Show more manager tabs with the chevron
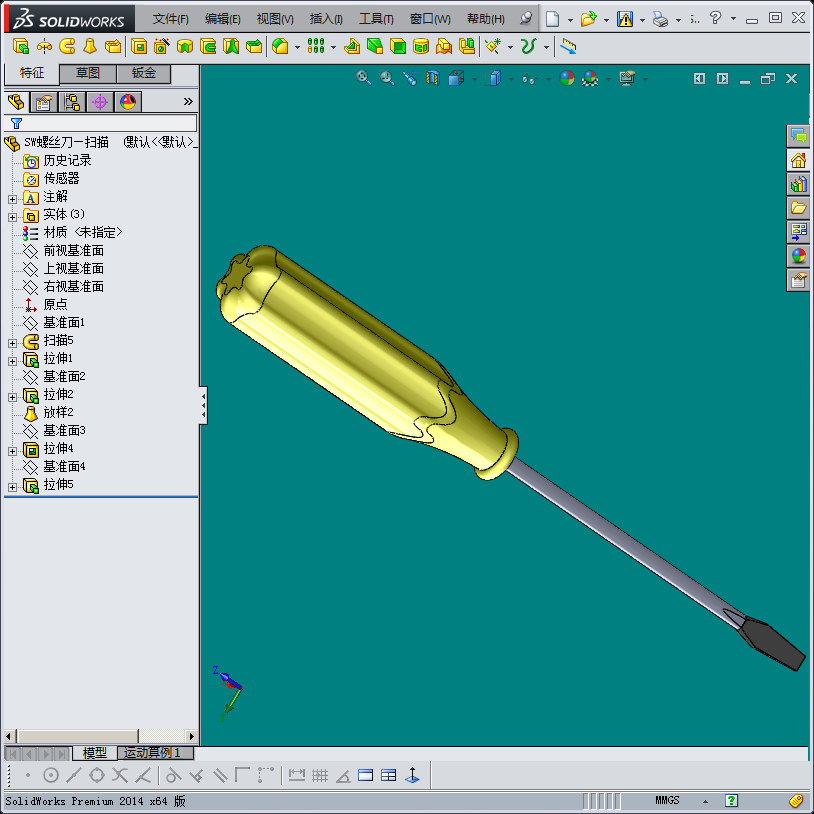 (x=188, y=102)
